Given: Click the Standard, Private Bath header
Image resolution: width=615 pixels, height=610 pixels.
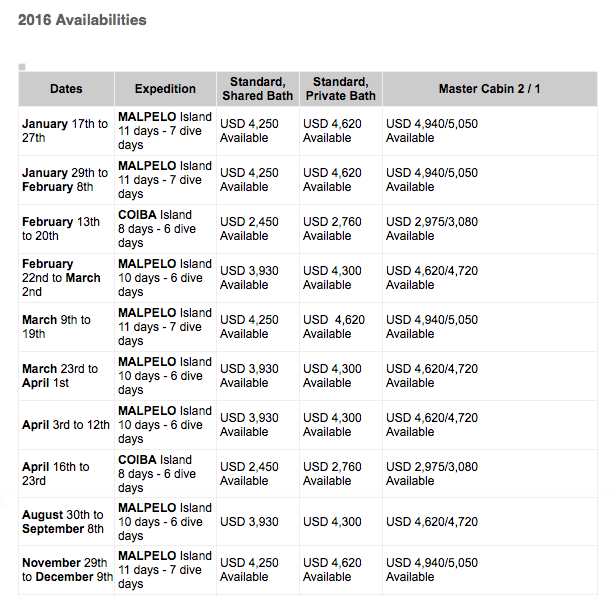Looking at the screenshot, I should (x=341, y=89).
